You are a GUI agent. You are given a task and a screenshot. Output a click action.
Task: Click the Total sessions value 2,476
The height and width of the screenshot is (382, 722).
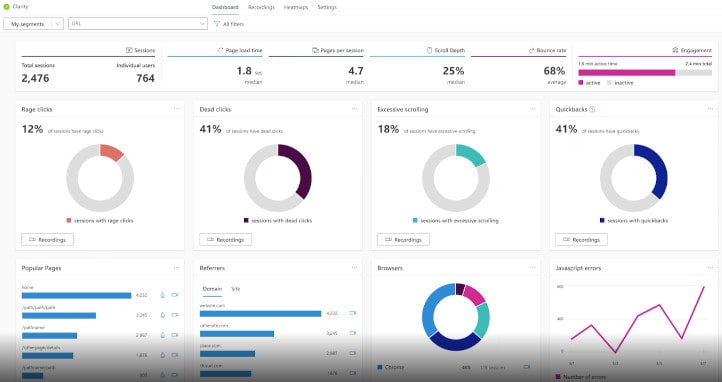(x=35, y=78)
